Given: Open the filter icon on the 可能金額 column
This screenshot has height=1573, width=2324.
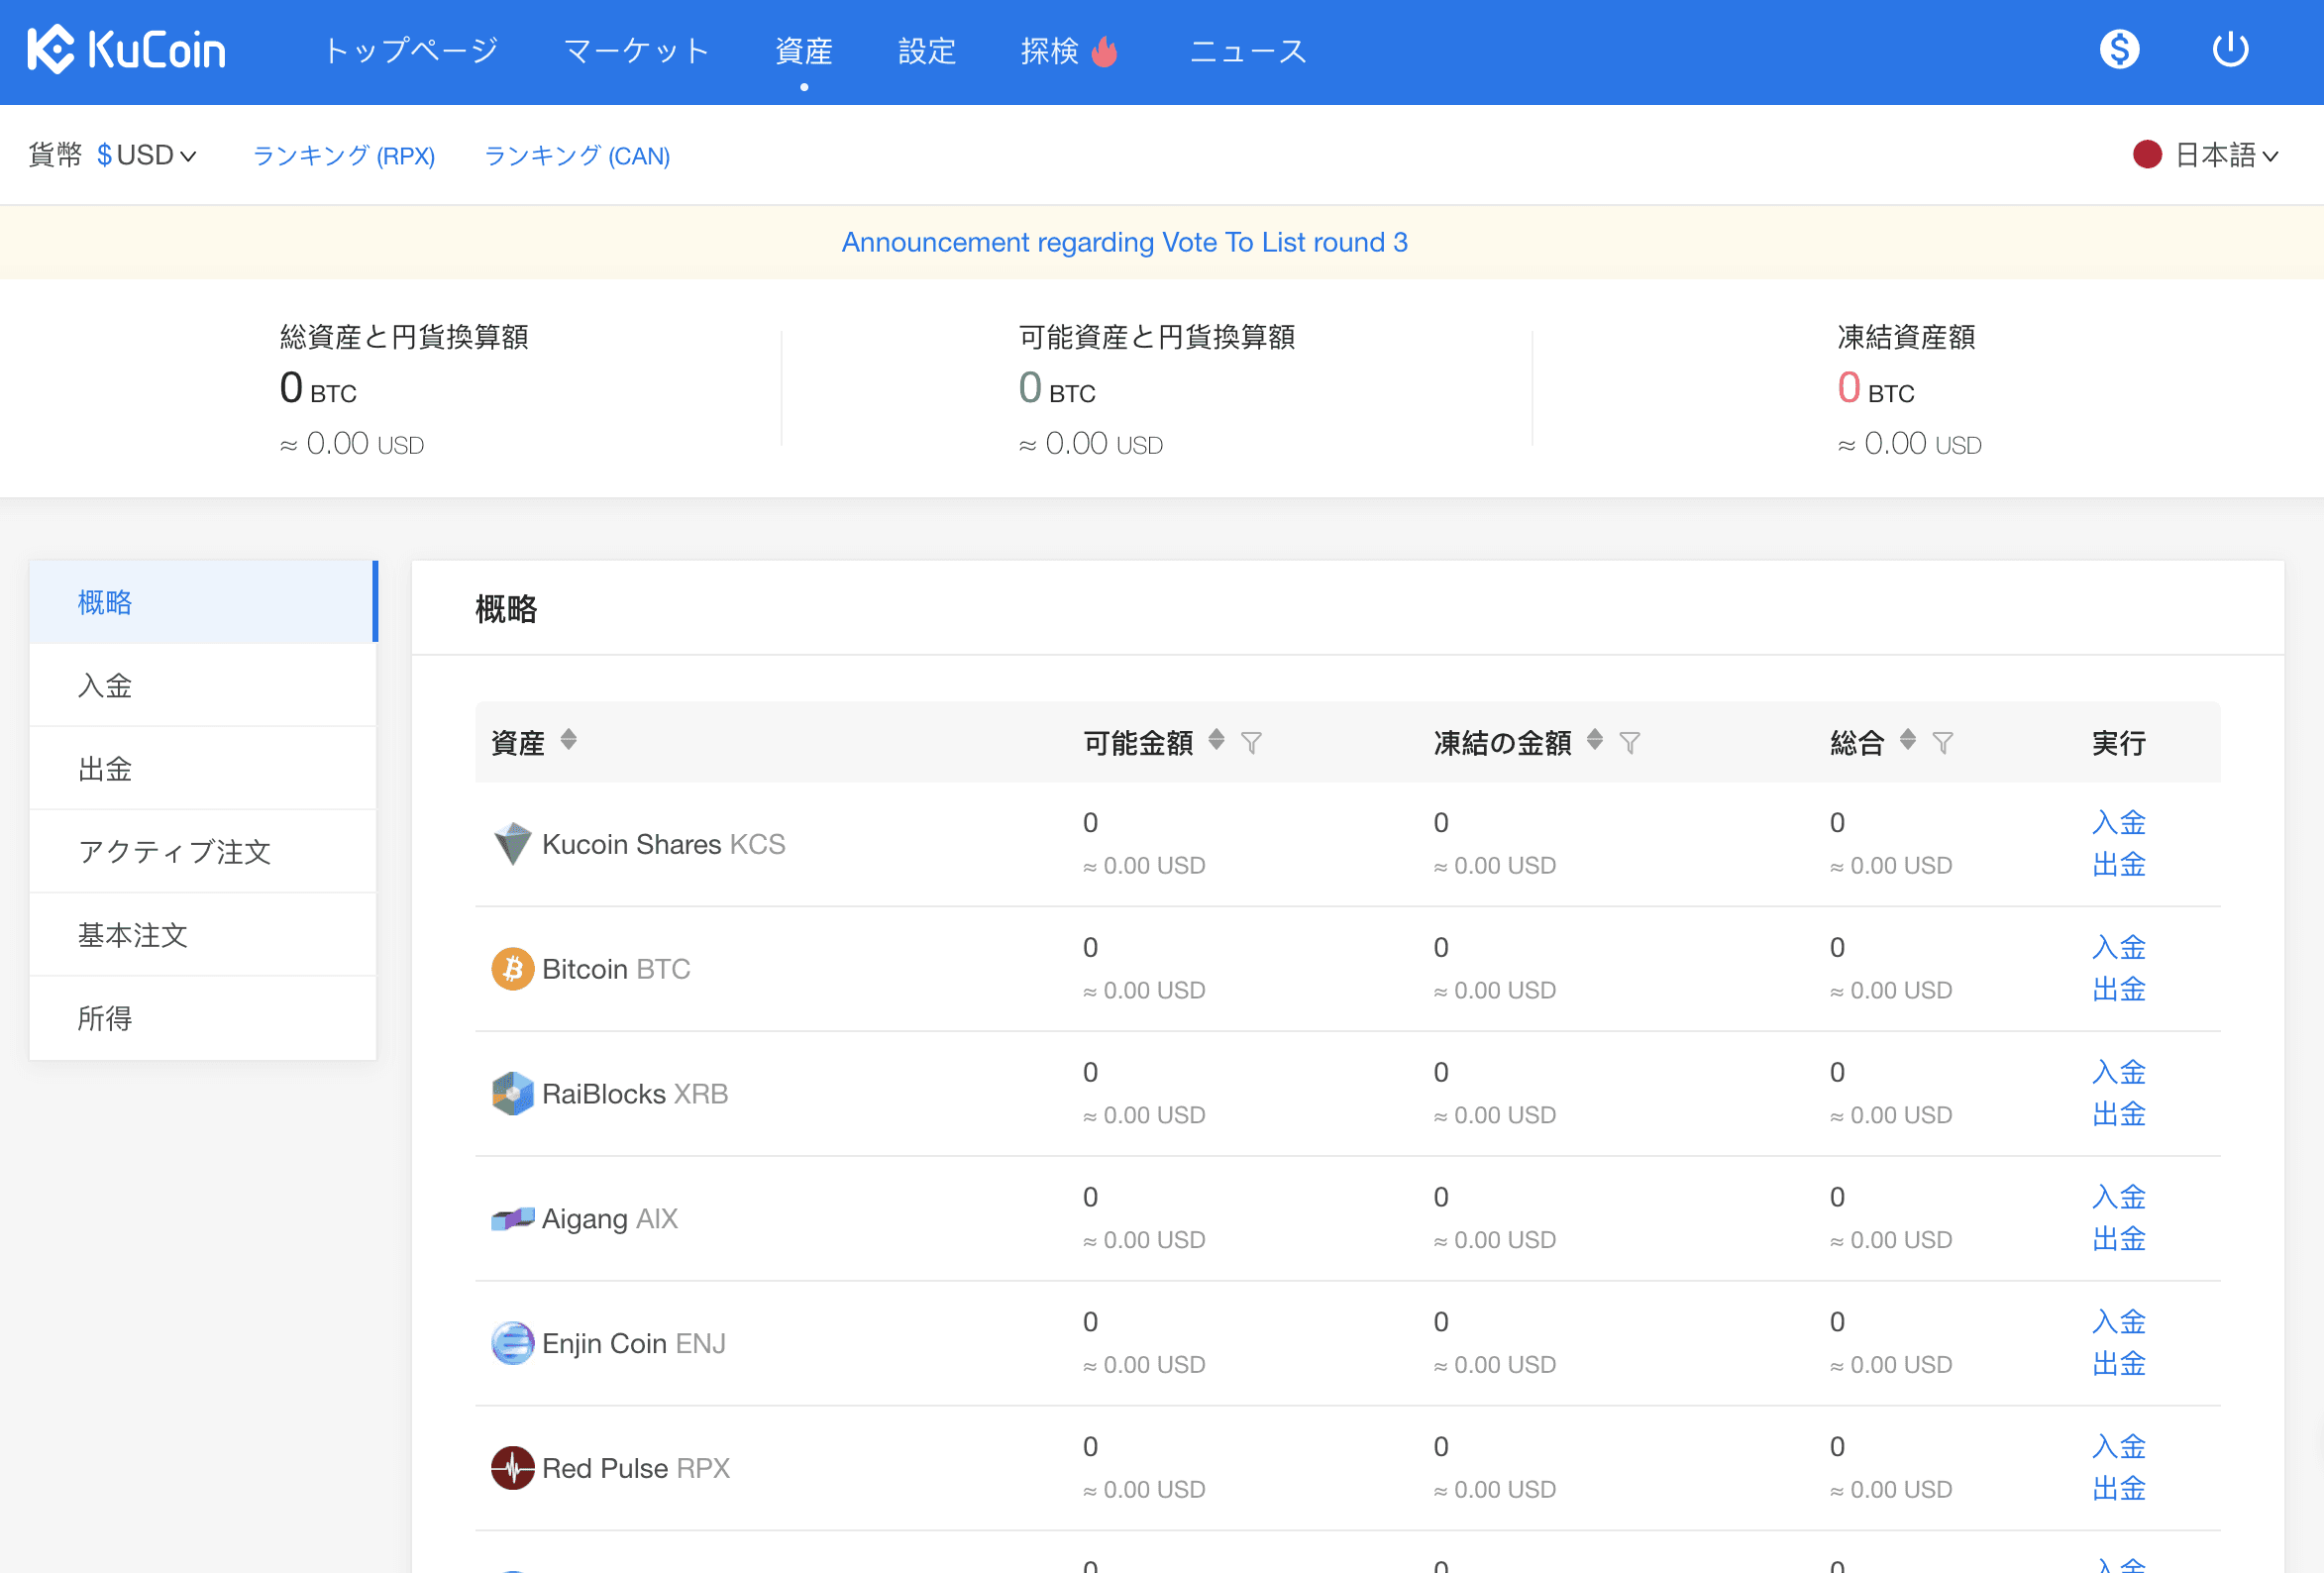Looking at the screenshot, I should [1251, 742].
